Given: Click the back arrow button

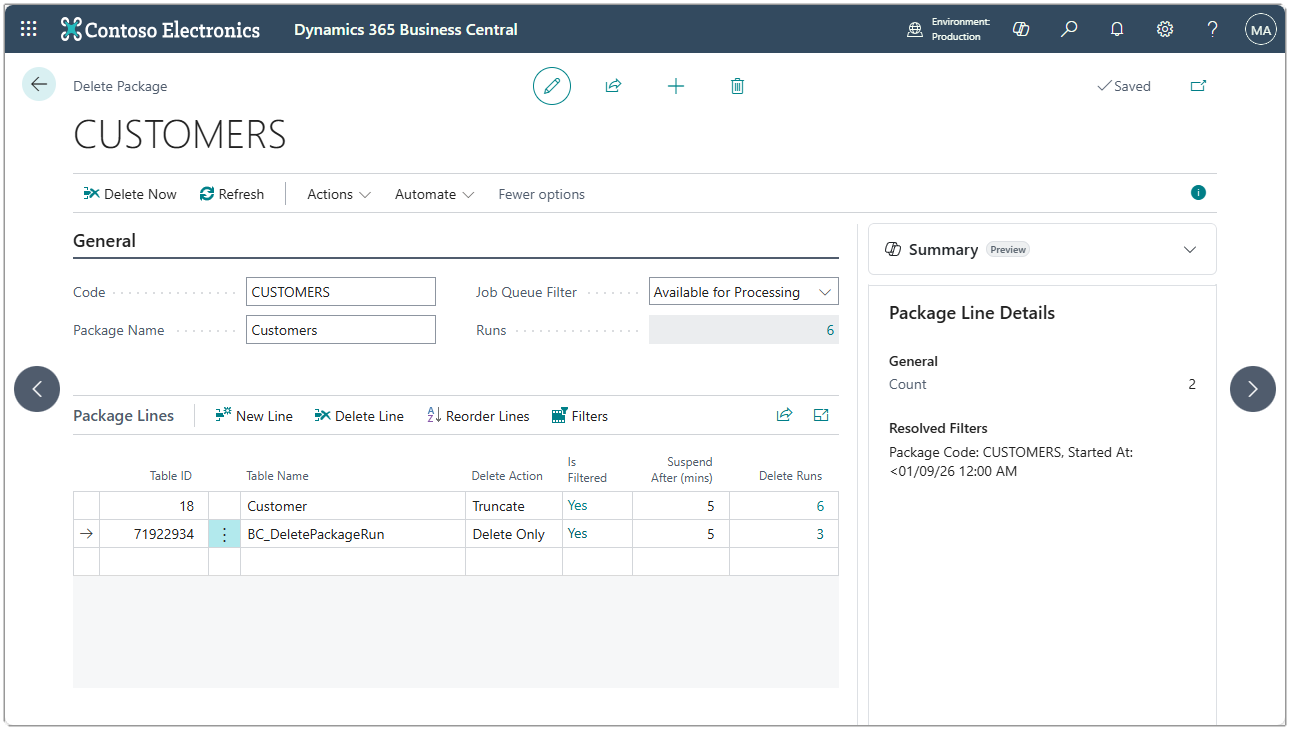Looking at the screenshot, I should pyautogui.click(x=39, y=84).
